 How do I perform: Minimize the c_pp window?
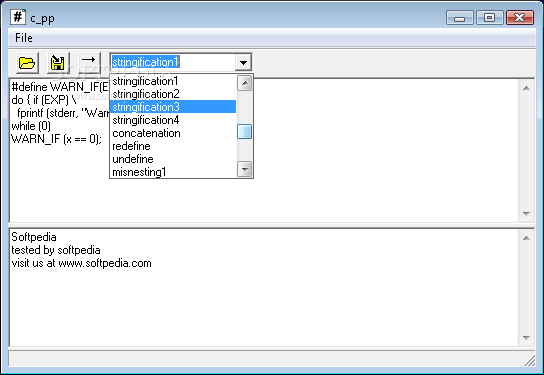[x=459, y=18]
